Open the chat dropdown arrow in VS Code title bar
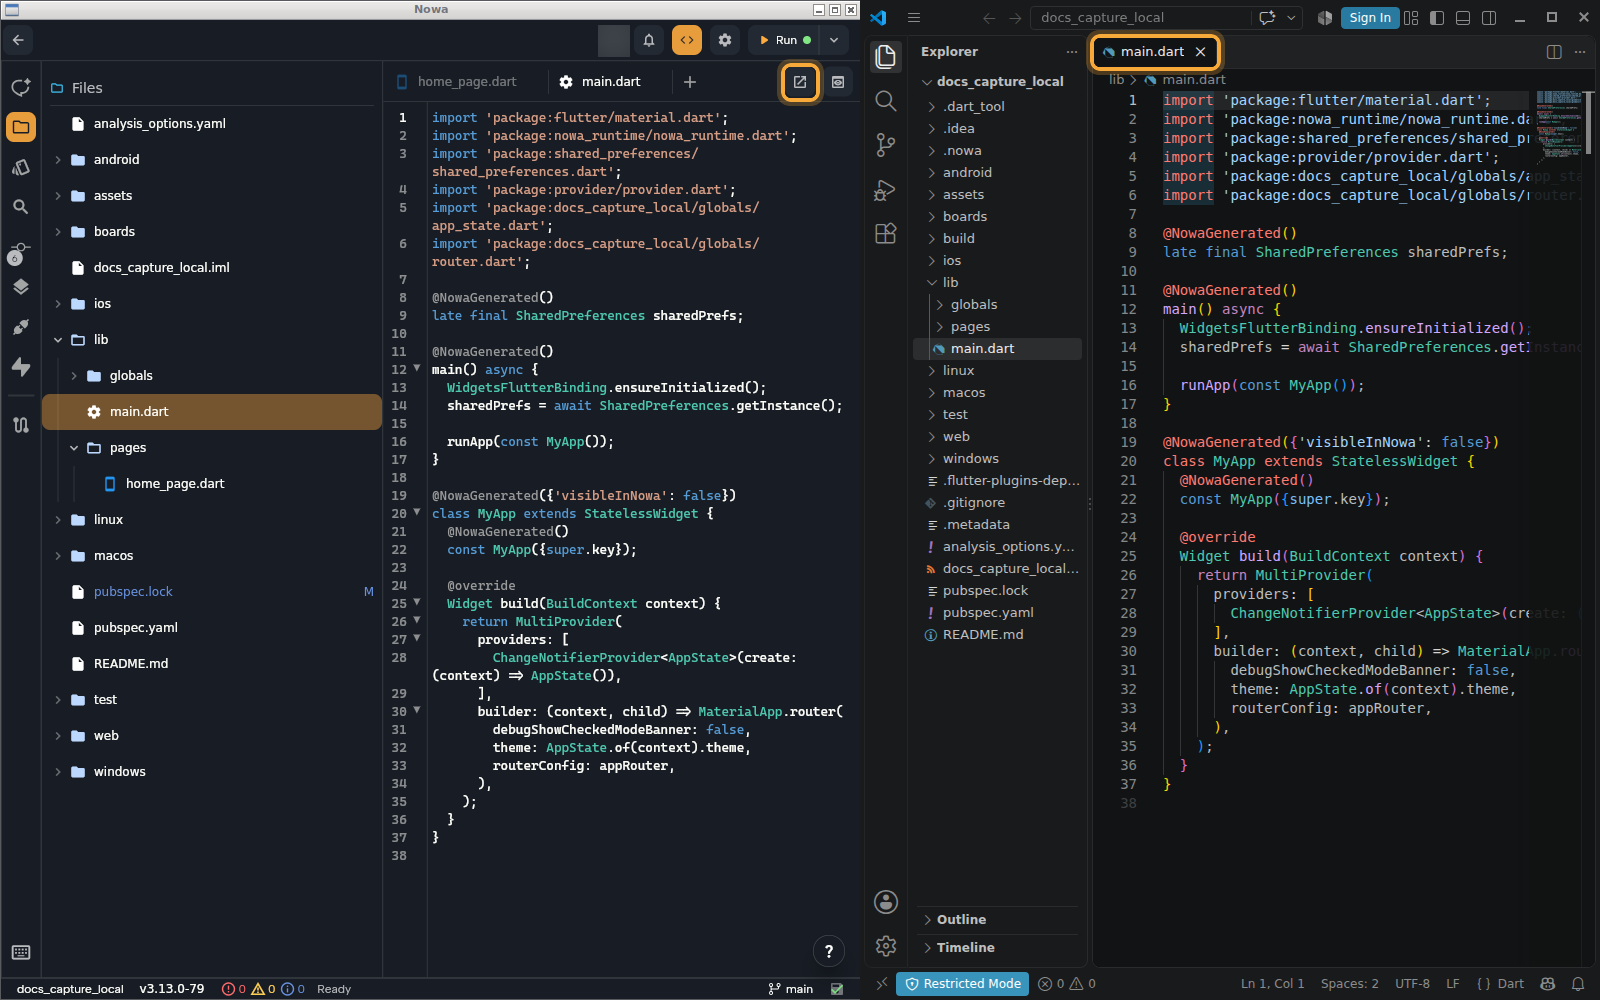Viewport: 1600px width, 1000px height. 1291,17
